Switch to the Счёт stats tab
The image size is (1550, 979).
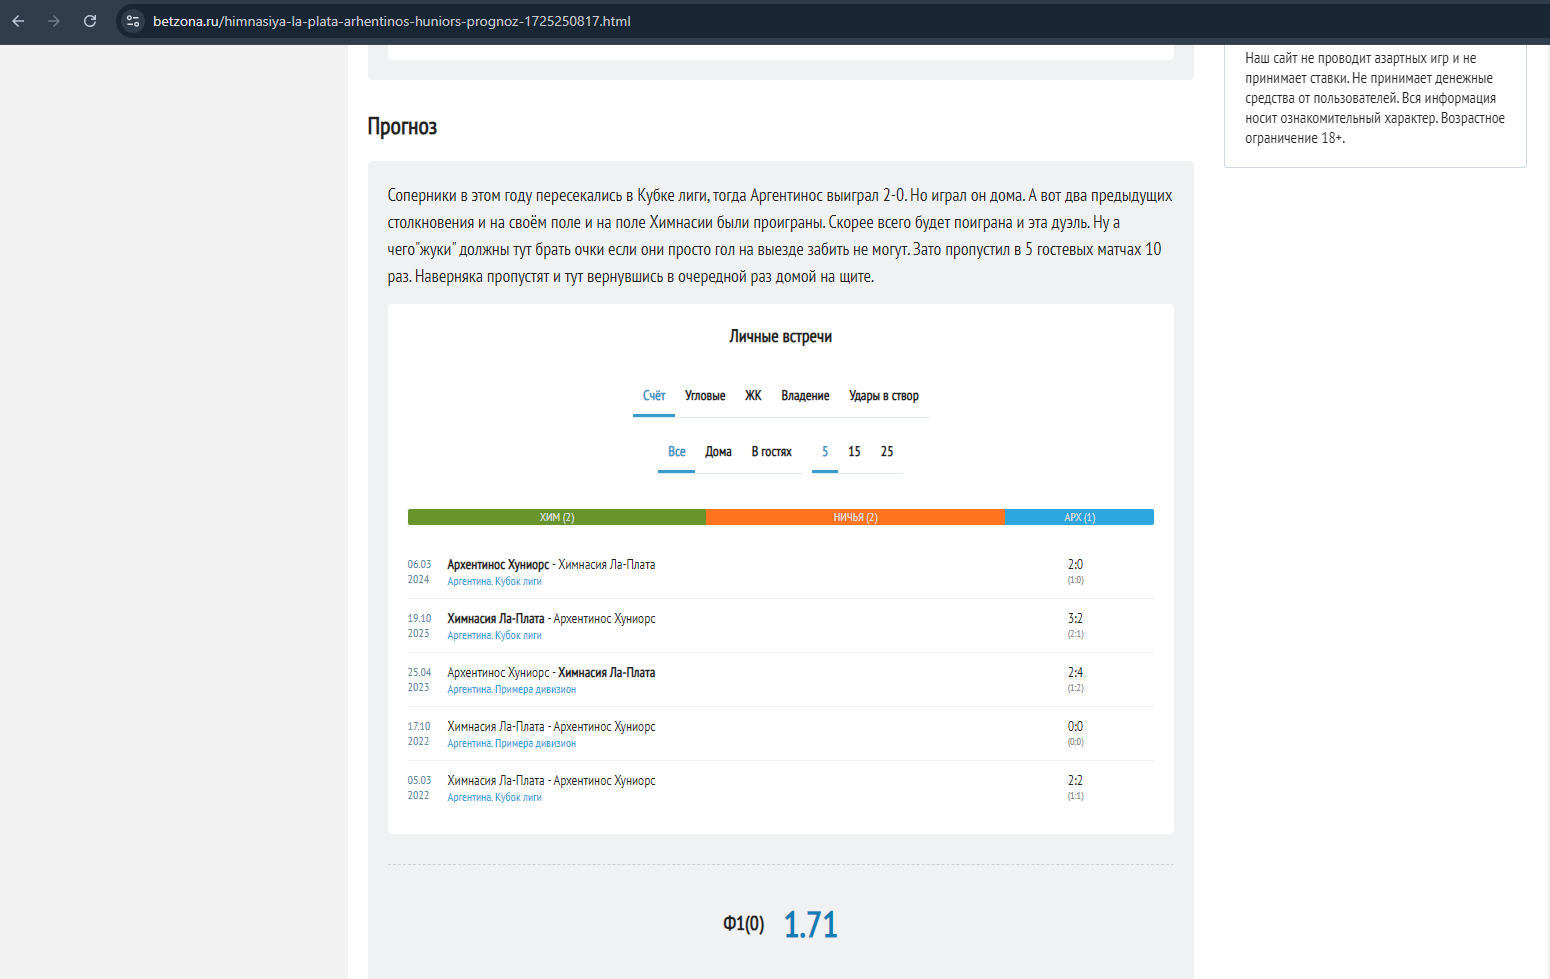(x=654, y=396)
